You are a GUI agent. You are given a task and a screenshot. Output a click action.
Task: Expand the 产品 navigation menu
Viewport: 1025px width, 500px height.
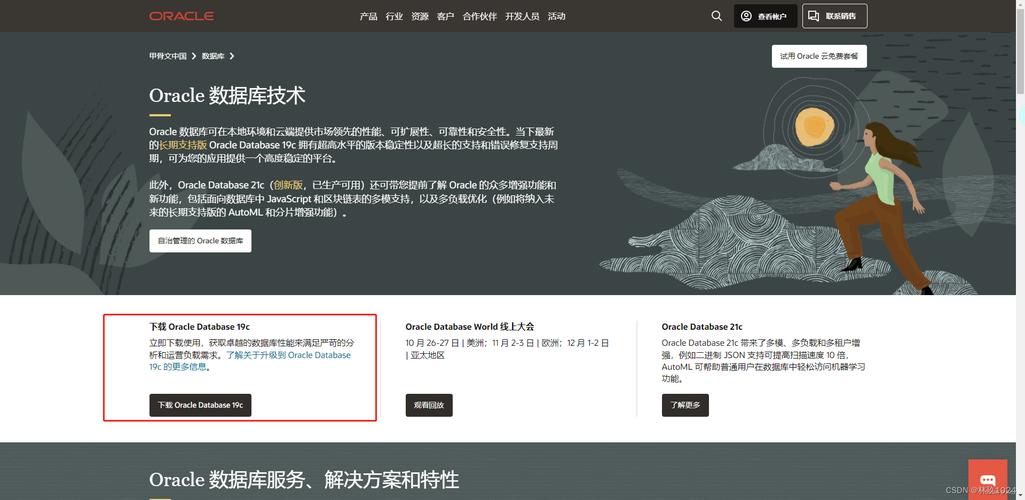368,16
